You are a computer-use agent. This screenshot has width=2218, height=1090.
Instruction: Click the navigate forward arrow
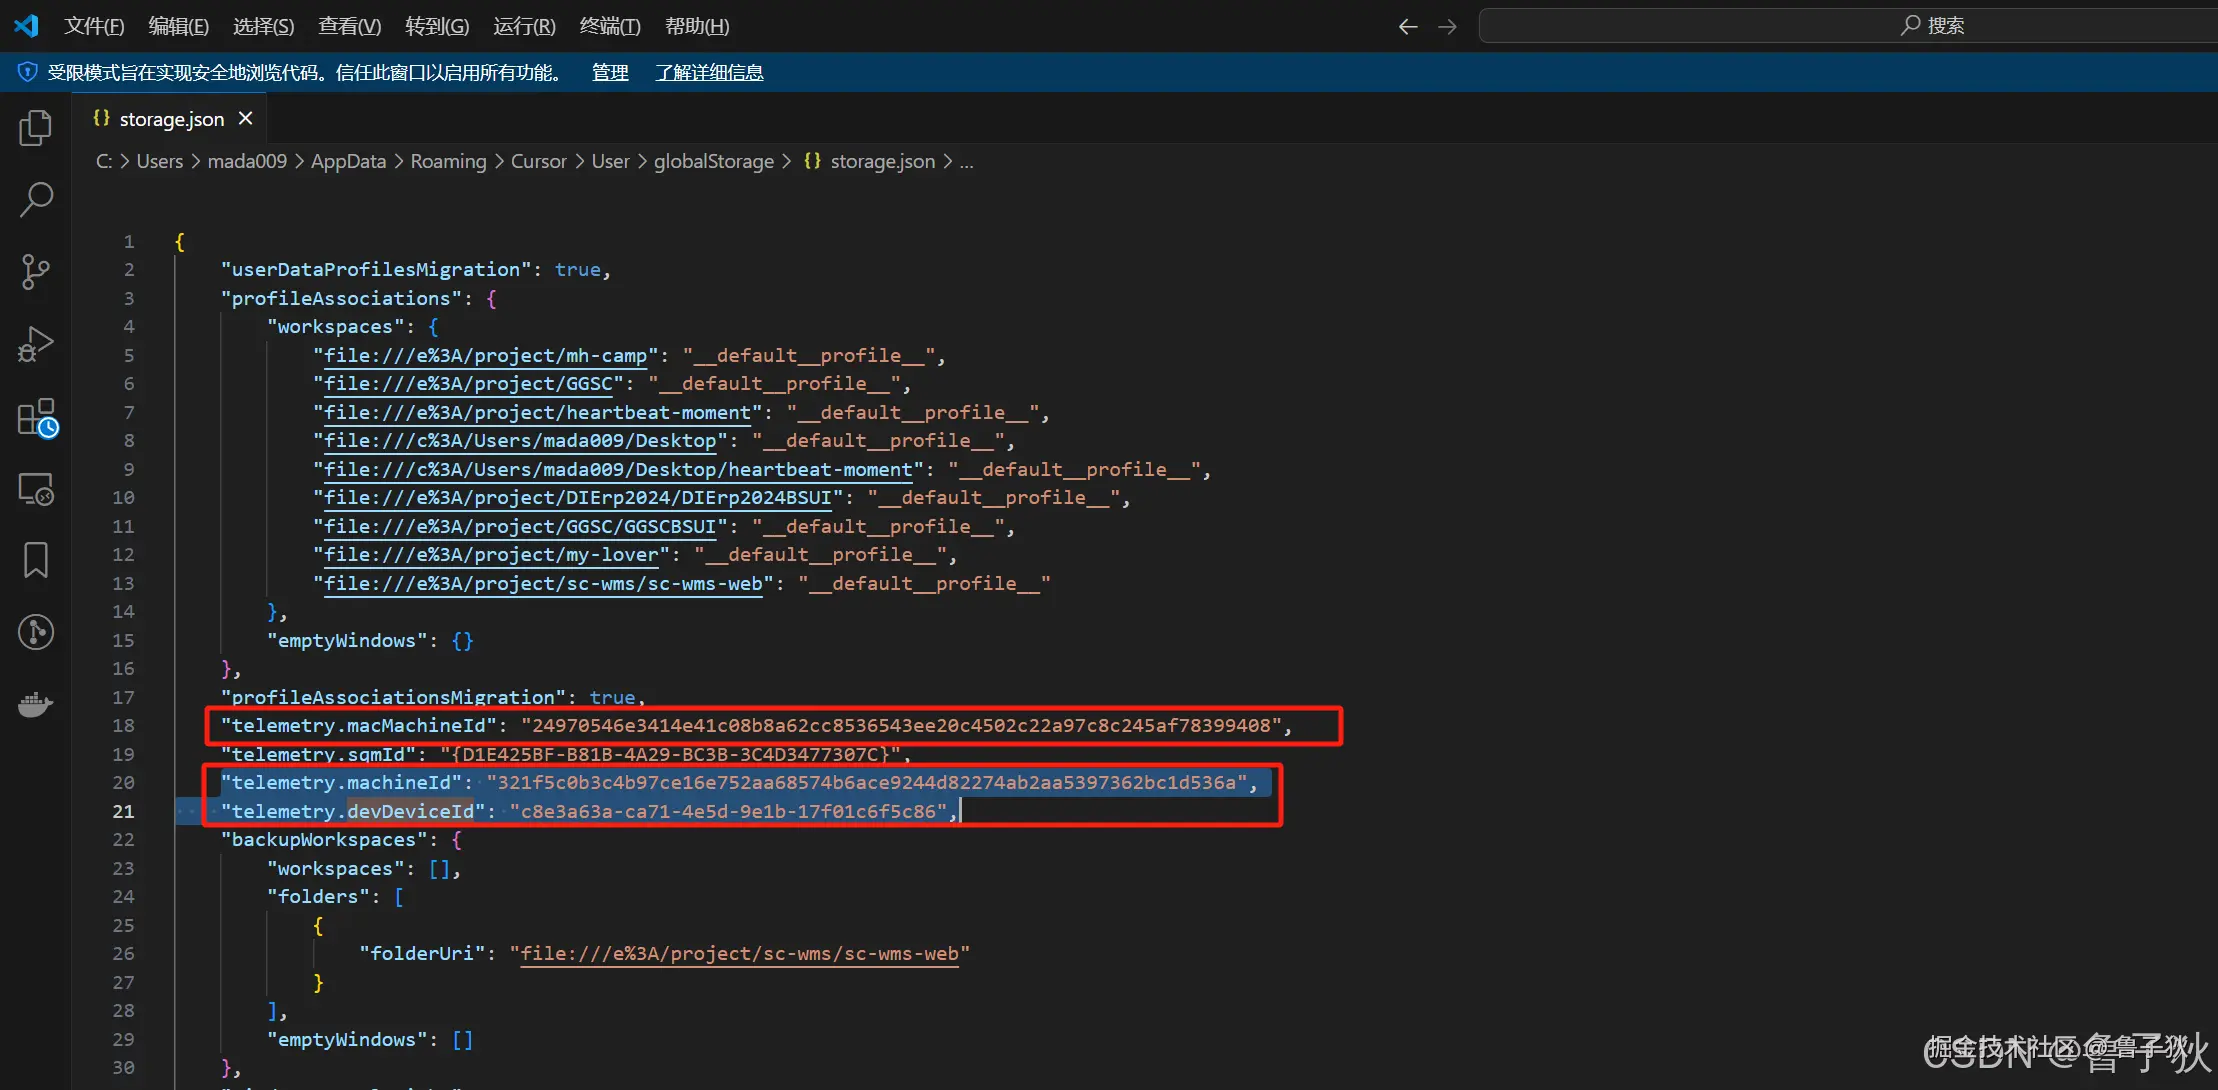(1447, 26)
